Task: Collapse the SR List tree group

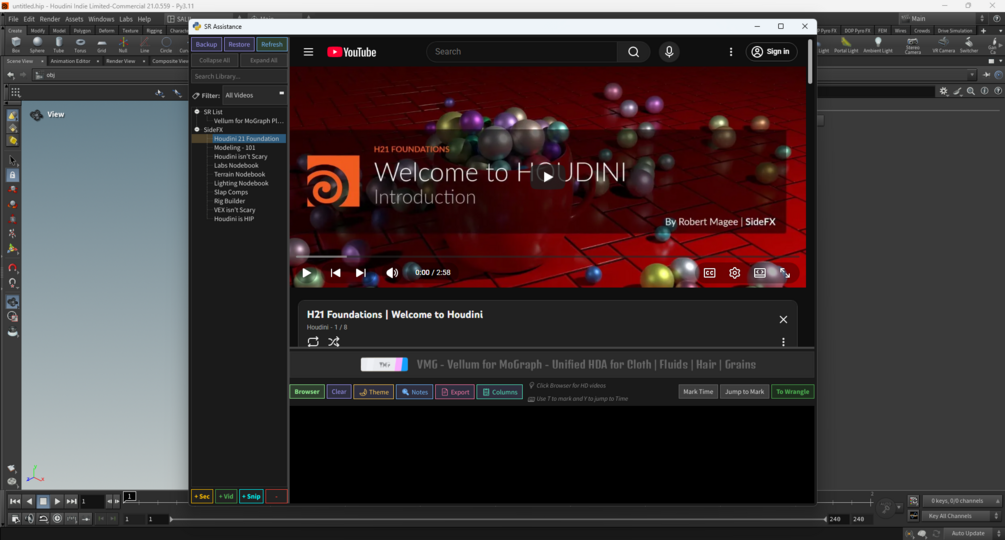Action: click(x=197, y=111)
